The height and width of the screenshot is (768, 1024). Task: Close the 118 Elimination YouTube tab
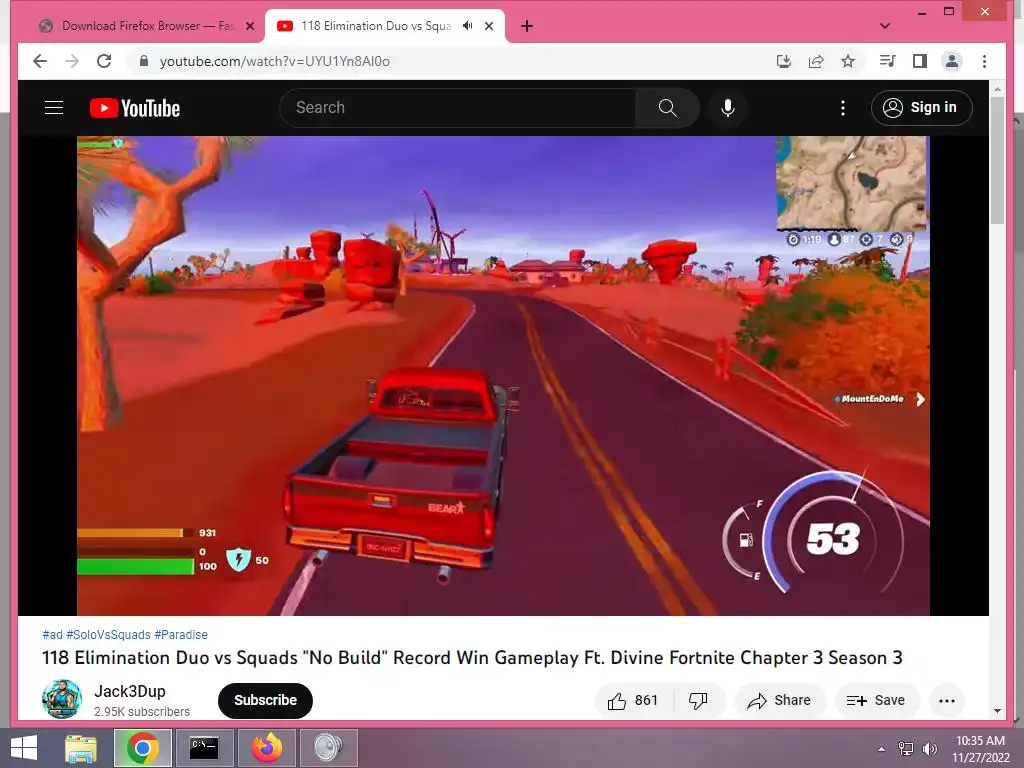pyautogui.click(x=489, y=26)
